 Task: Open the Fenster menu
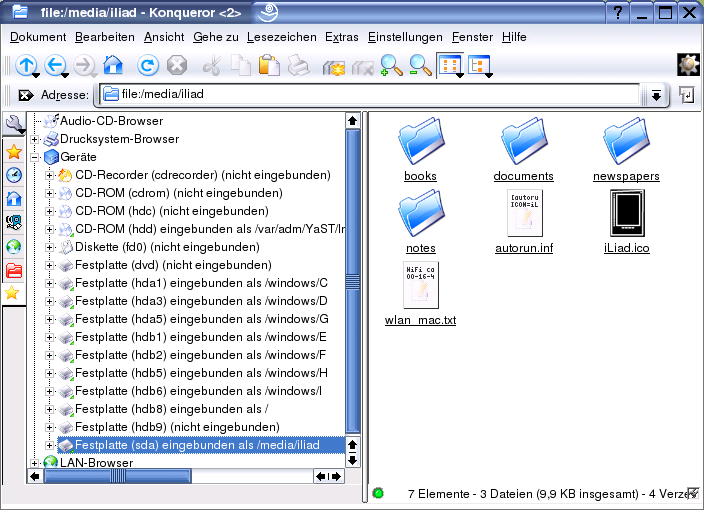pyautogui.click(x=472, y=37)
